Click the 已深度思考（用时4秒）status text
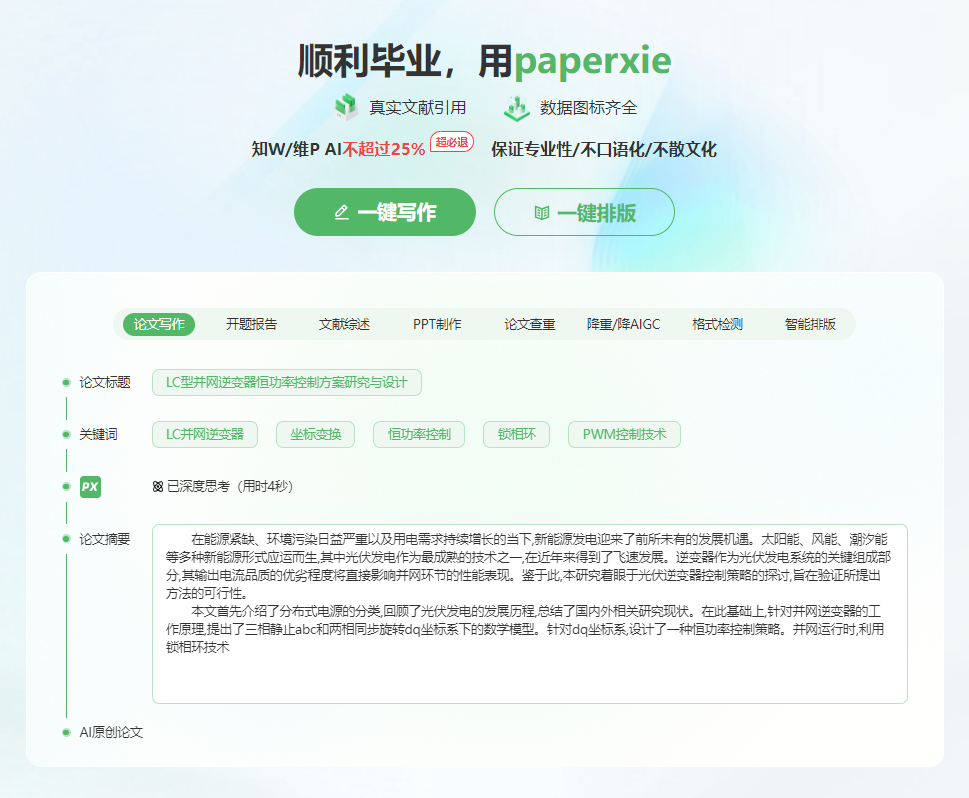The image size is (969, 798). point(230,487)
